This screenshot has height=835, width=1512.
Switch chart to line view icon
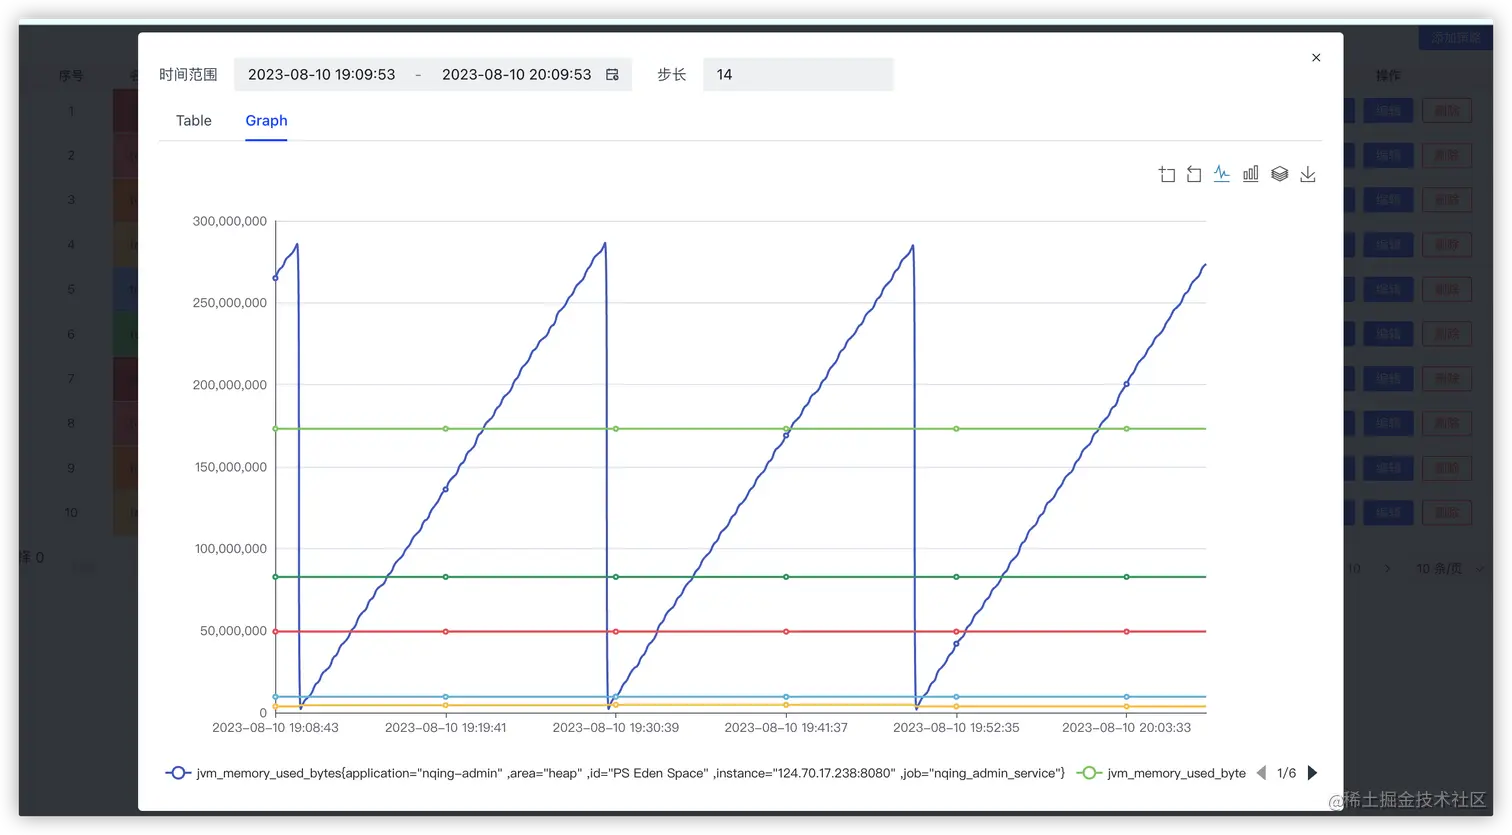click(x=1222, y=174)
